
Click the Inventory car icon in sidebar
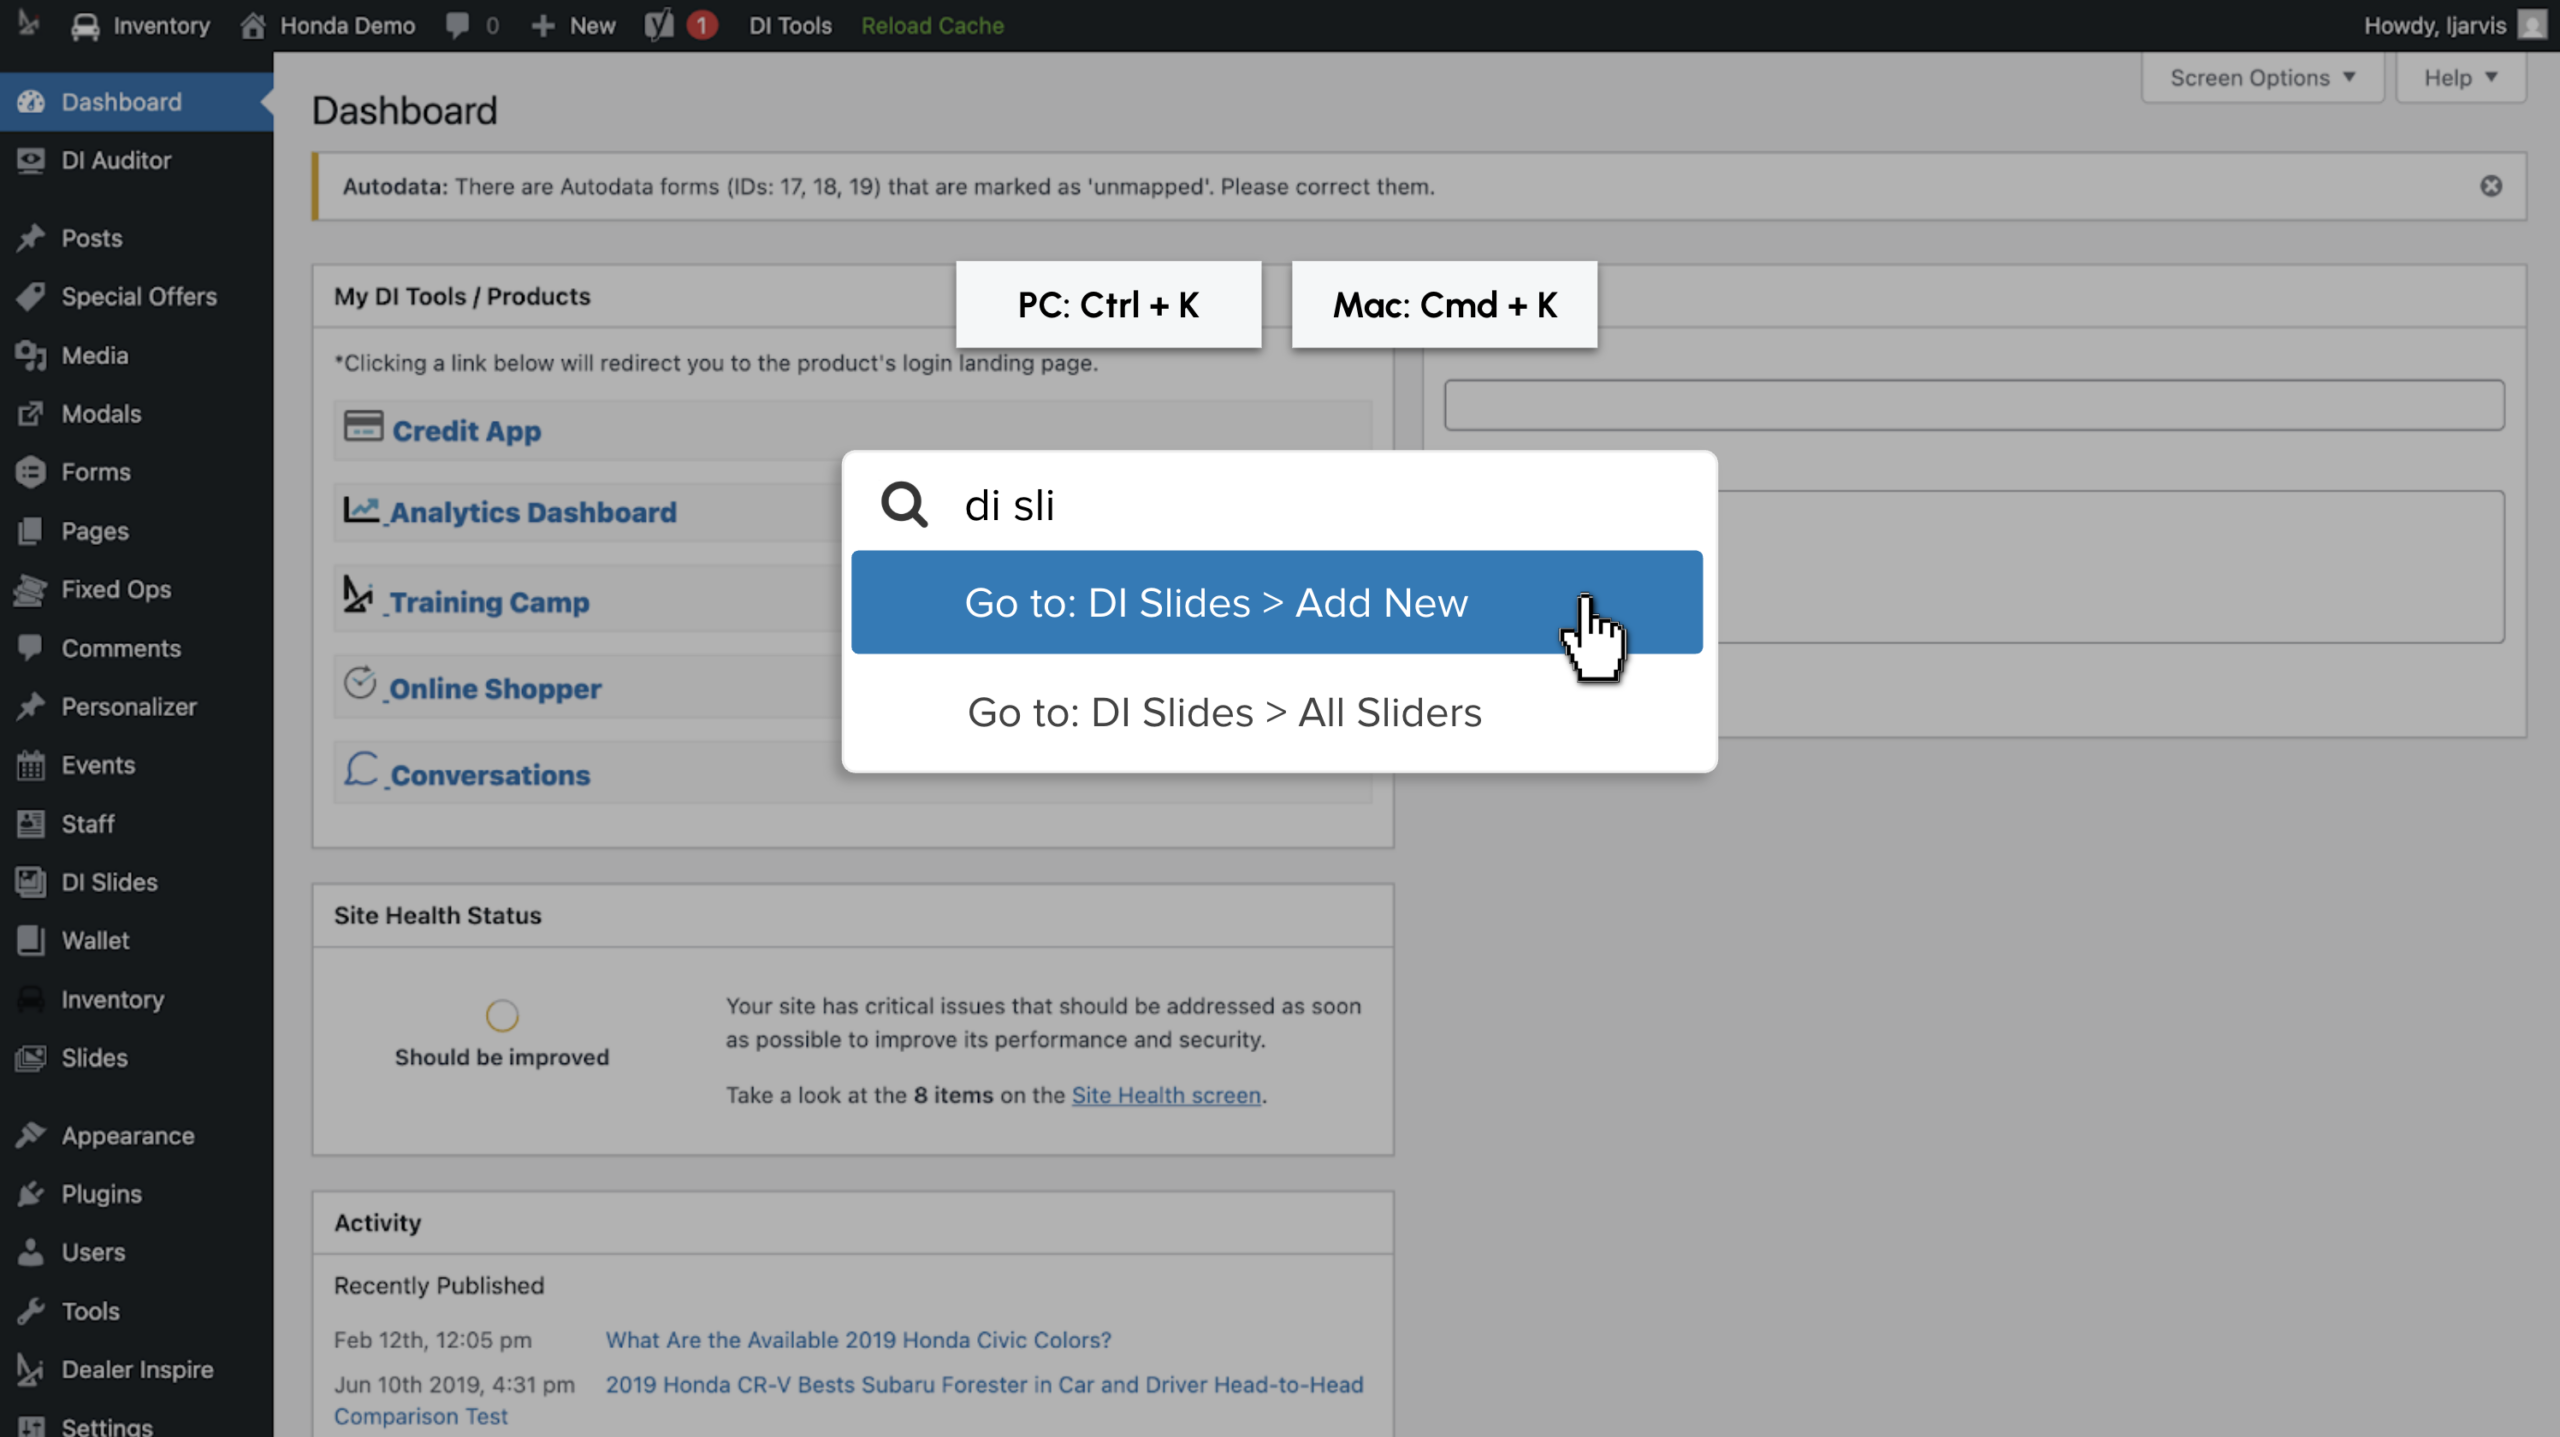pos(31,999)
